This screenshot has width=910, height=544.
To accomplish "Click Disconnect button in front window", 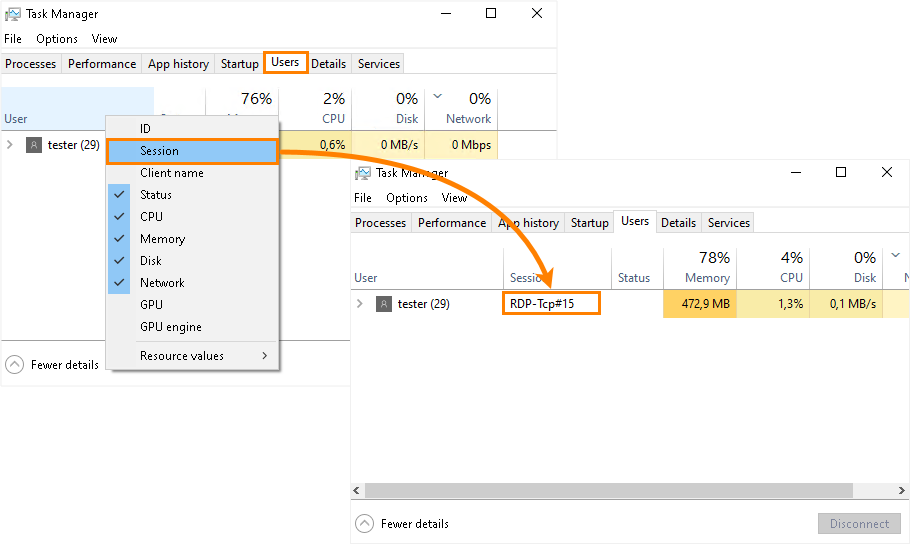I will (860, 524).
